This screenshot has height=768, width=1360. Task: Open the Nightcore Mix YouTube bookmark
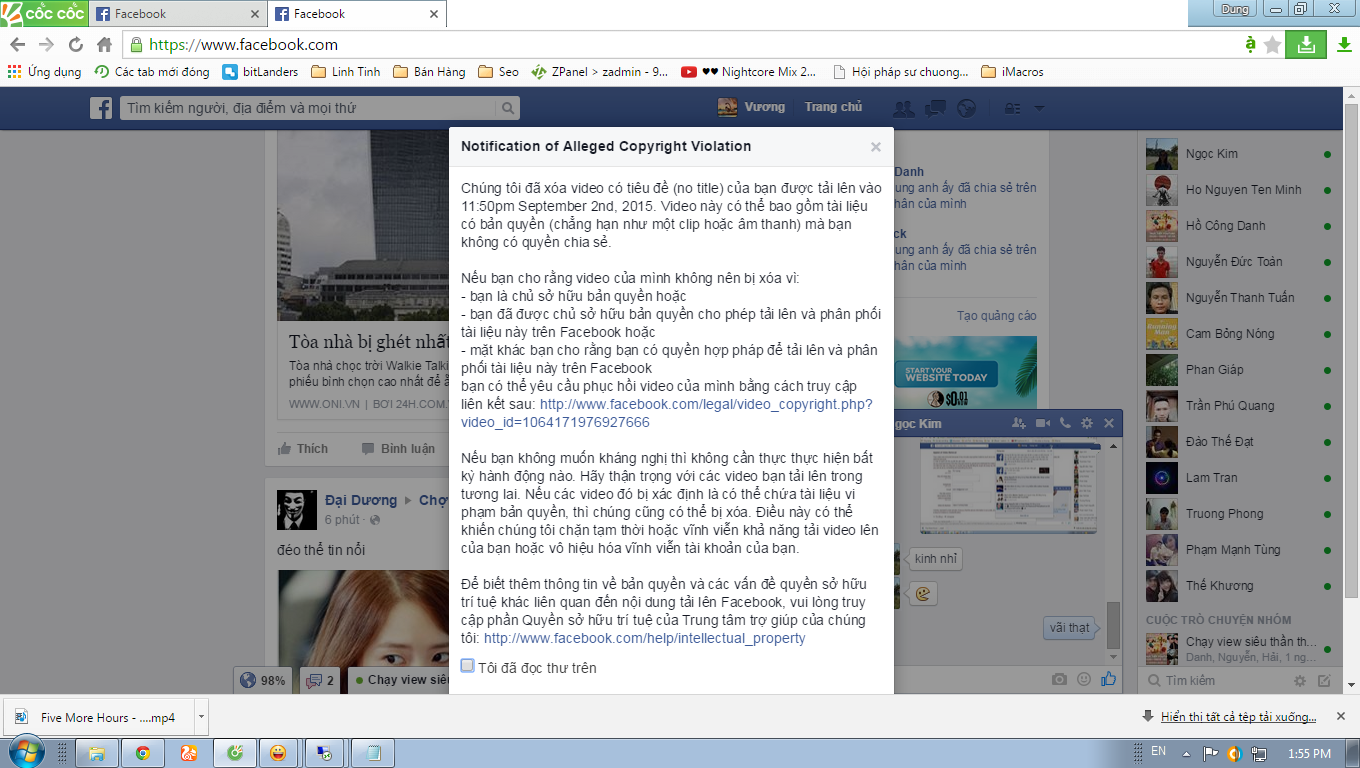(749, 72)
